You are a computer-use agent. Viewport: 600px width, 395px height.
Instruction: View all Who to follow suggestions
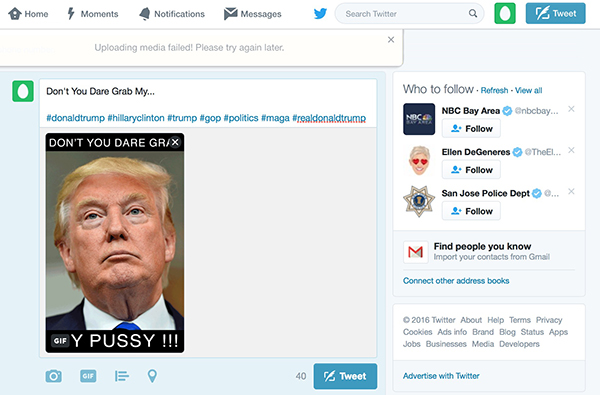[x=528, y=90]
